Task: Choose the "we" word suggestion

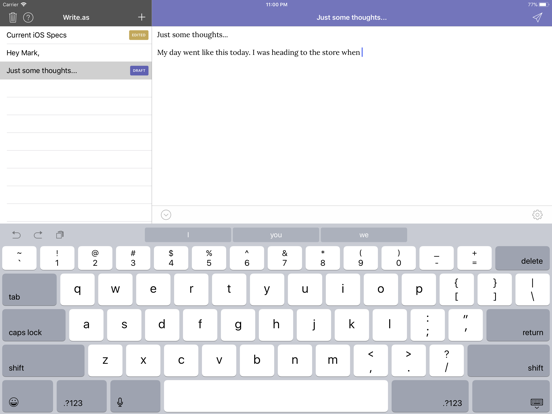Action: tap(364, 235)
